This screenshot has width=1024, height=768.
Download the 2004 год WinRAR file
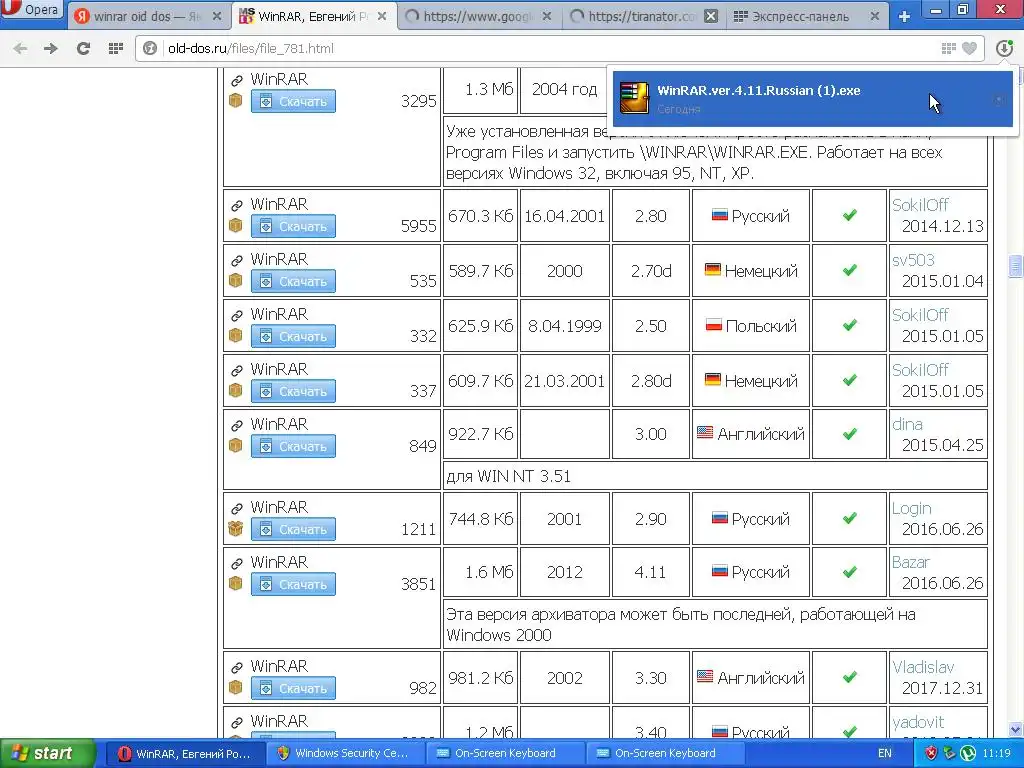coord(293,101)
